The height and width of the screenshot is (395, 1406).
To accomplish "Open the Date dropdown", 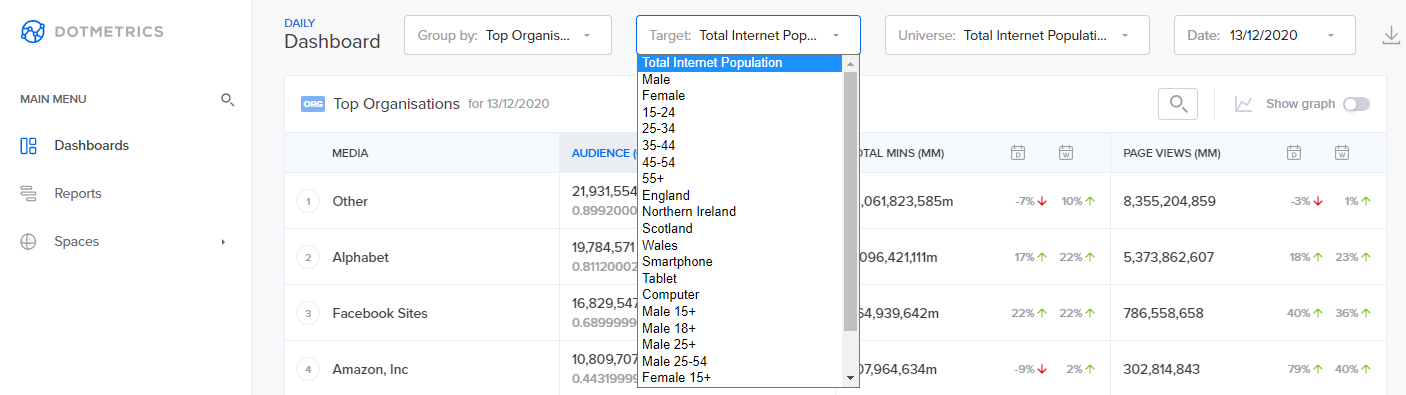I will tap(1264, 35).
